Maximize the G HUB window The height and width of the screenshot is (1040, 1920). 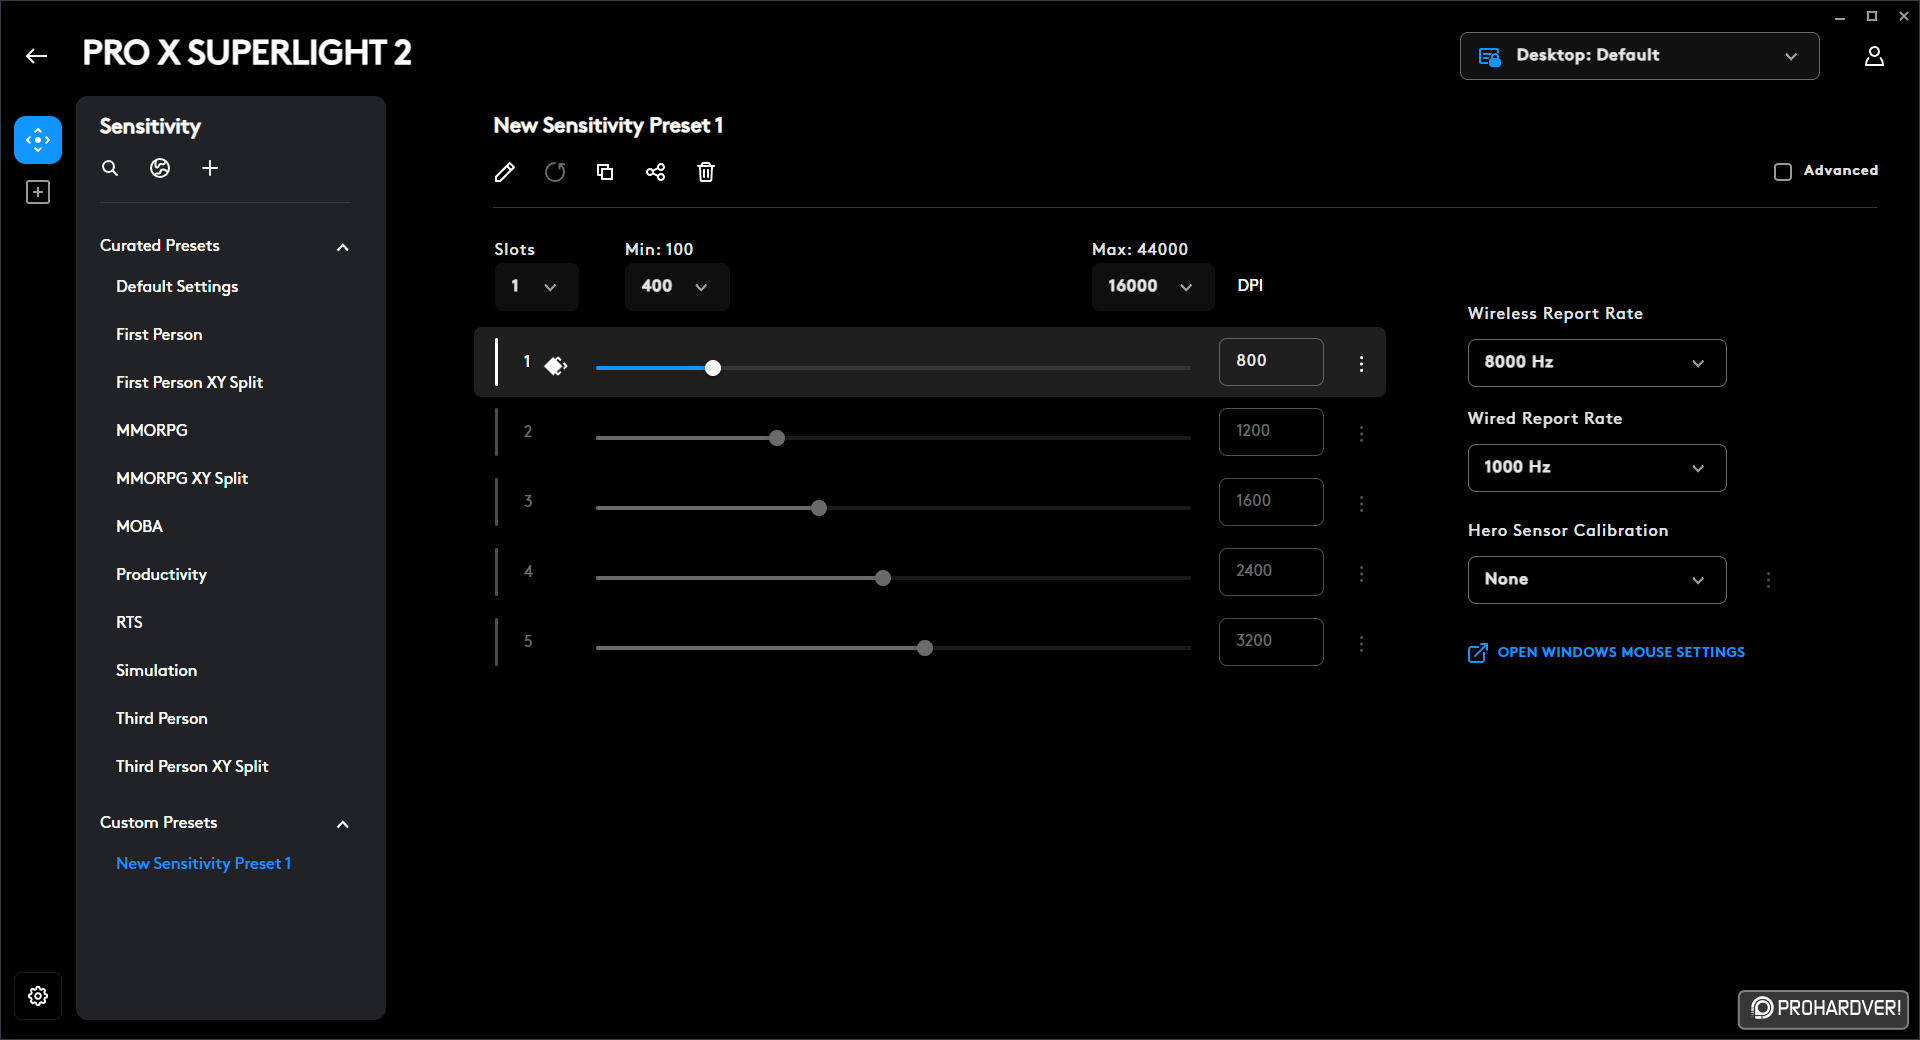click(x=1872, y=17)
